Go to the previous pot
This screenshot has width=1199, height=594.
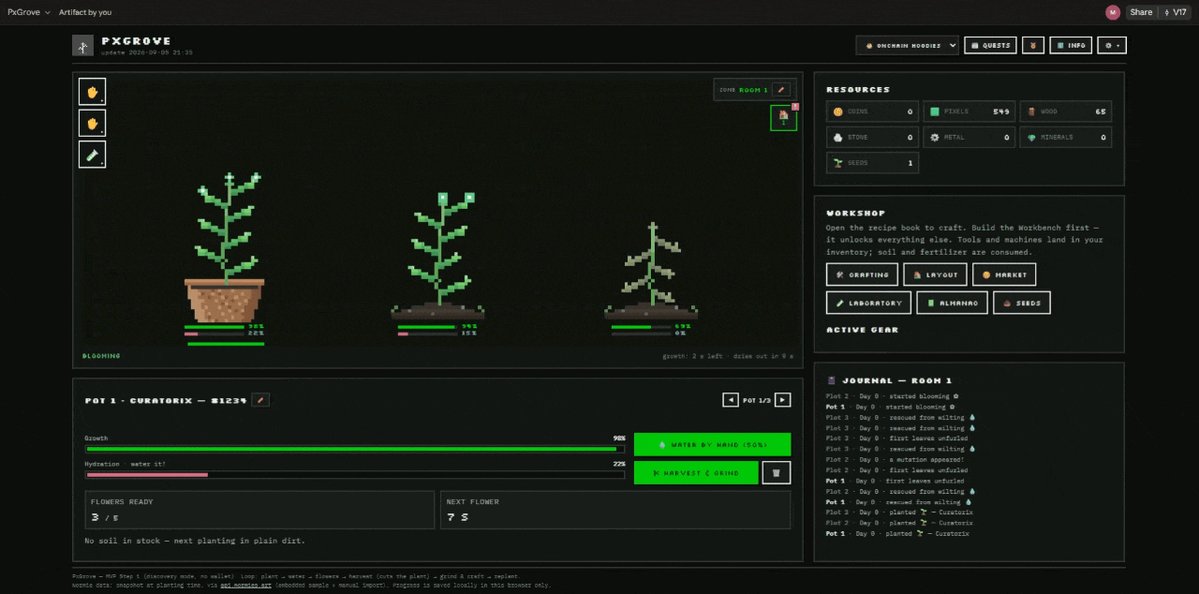click(731, 400)
